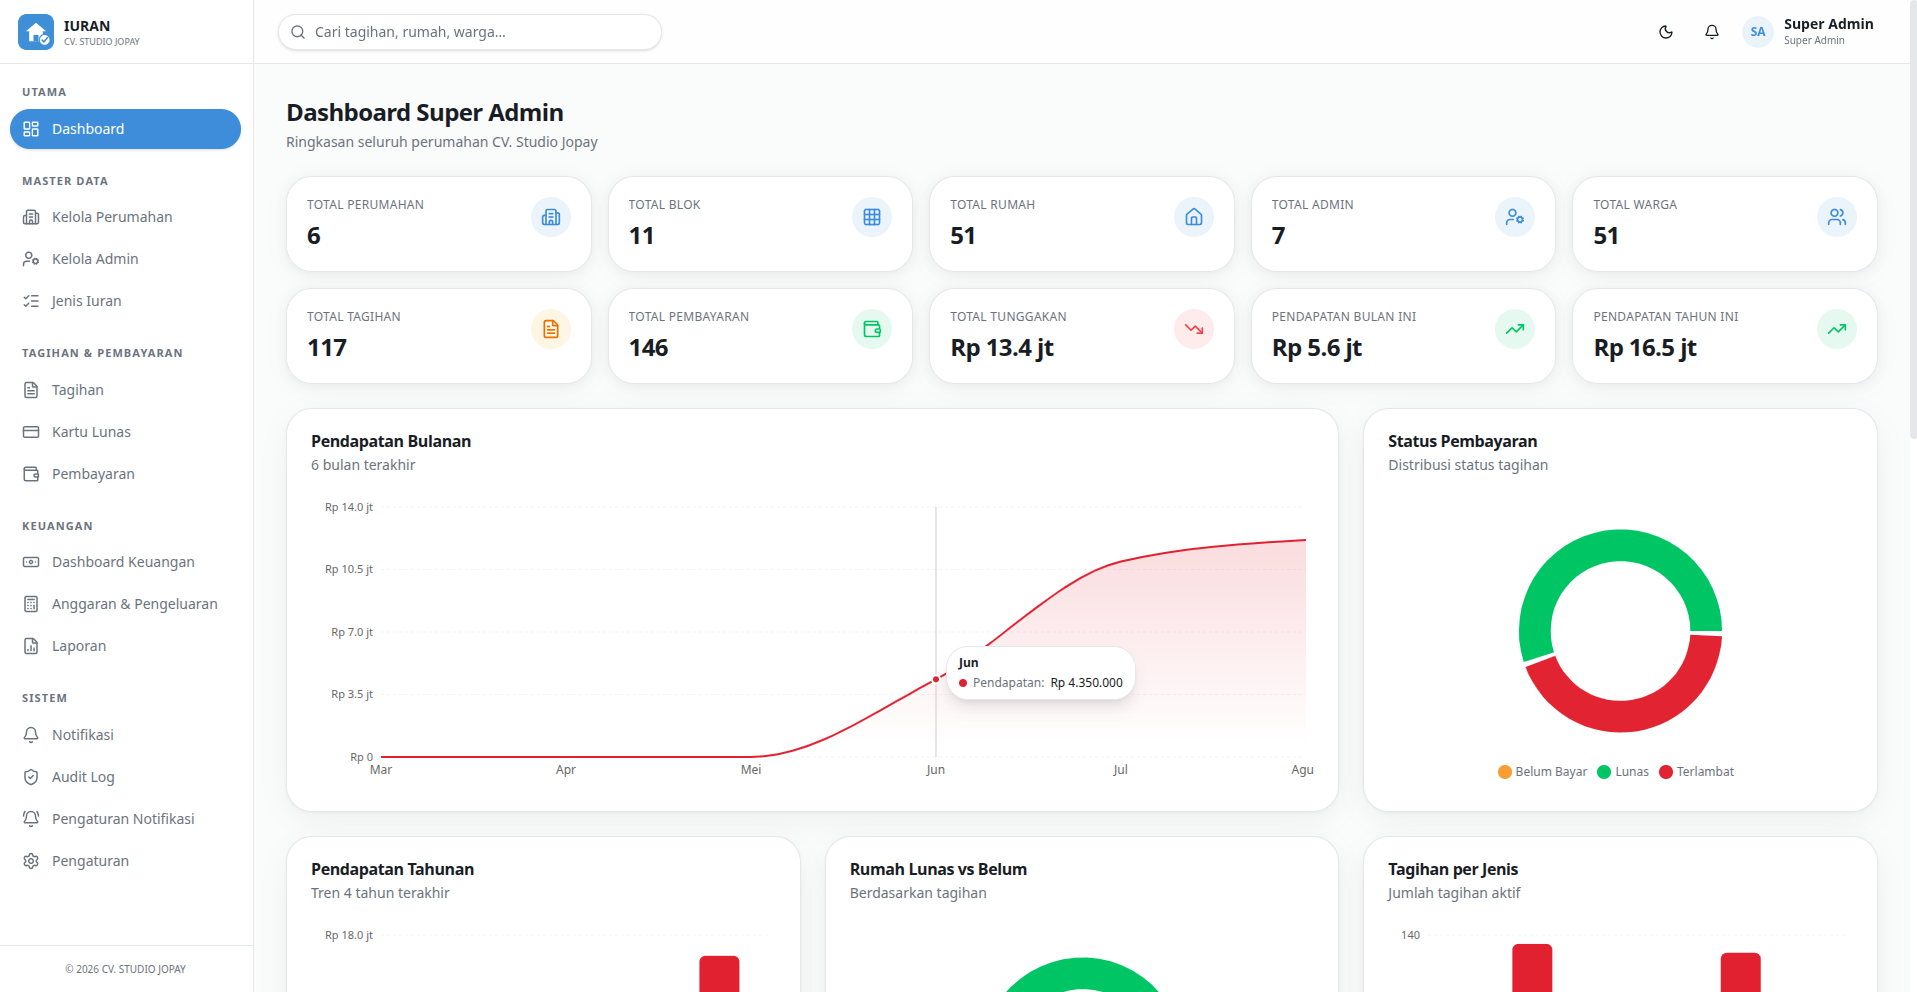Click the Pendapatan Tahunan card title
The width and height of the screenshot is (1917, 992).
pyautogui.click(x=392, y=869)
